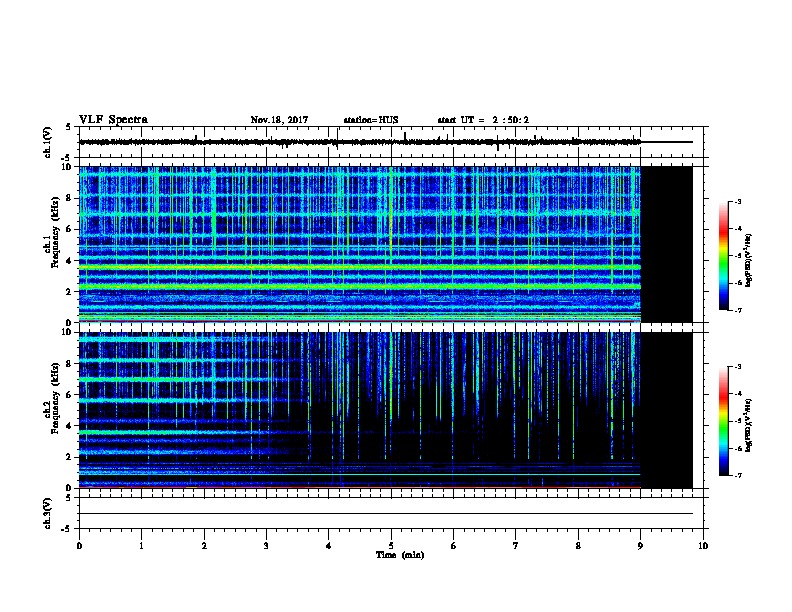Click time axis tick label "8"
792x612 pixels.
pyautogui.click(x=578, y=546)
